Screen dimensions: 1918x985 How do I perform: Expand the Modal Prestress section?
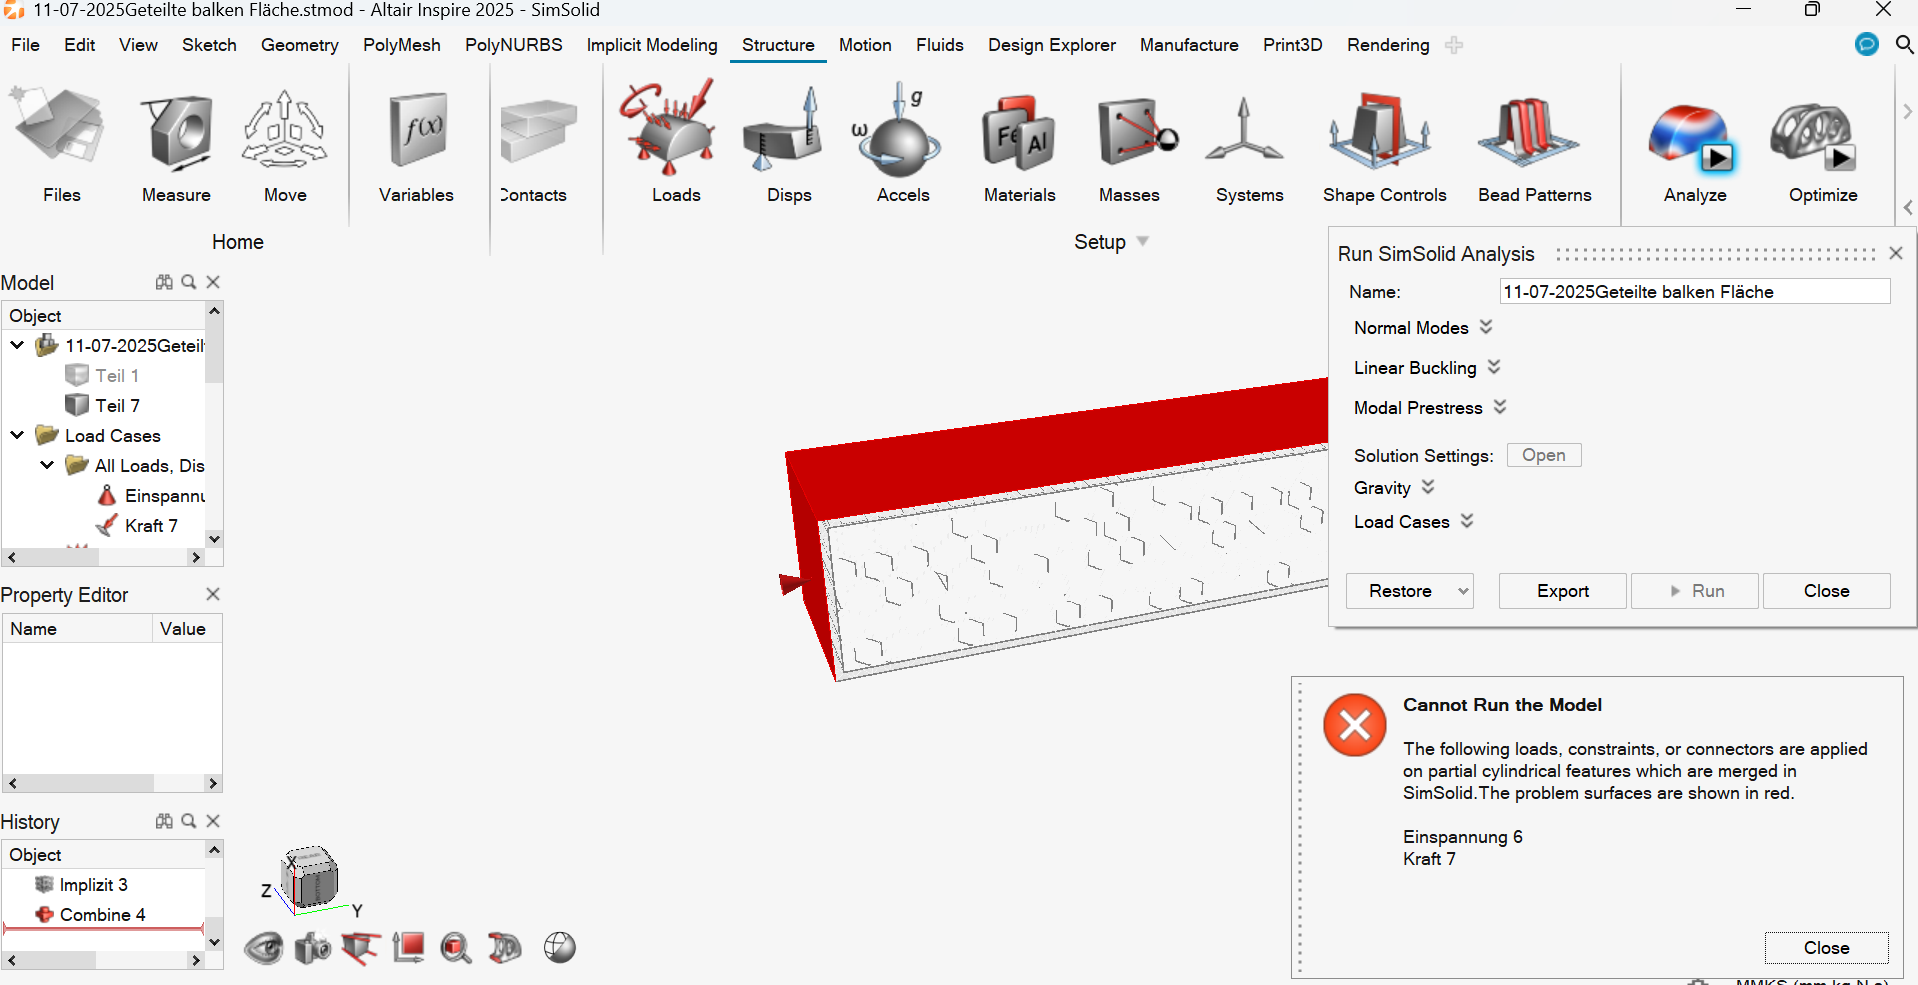pyautogui.click(x=1500, y=407)
